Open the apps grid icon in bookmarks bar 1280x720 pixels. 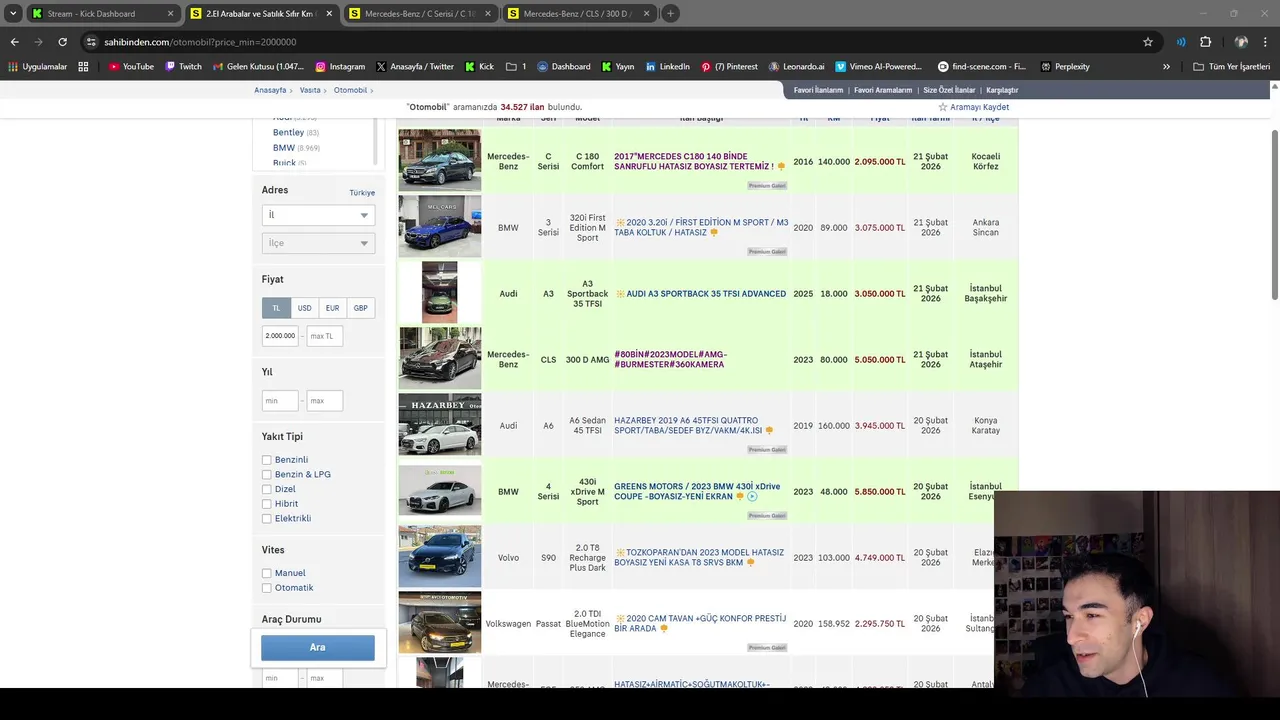[83, 67]
